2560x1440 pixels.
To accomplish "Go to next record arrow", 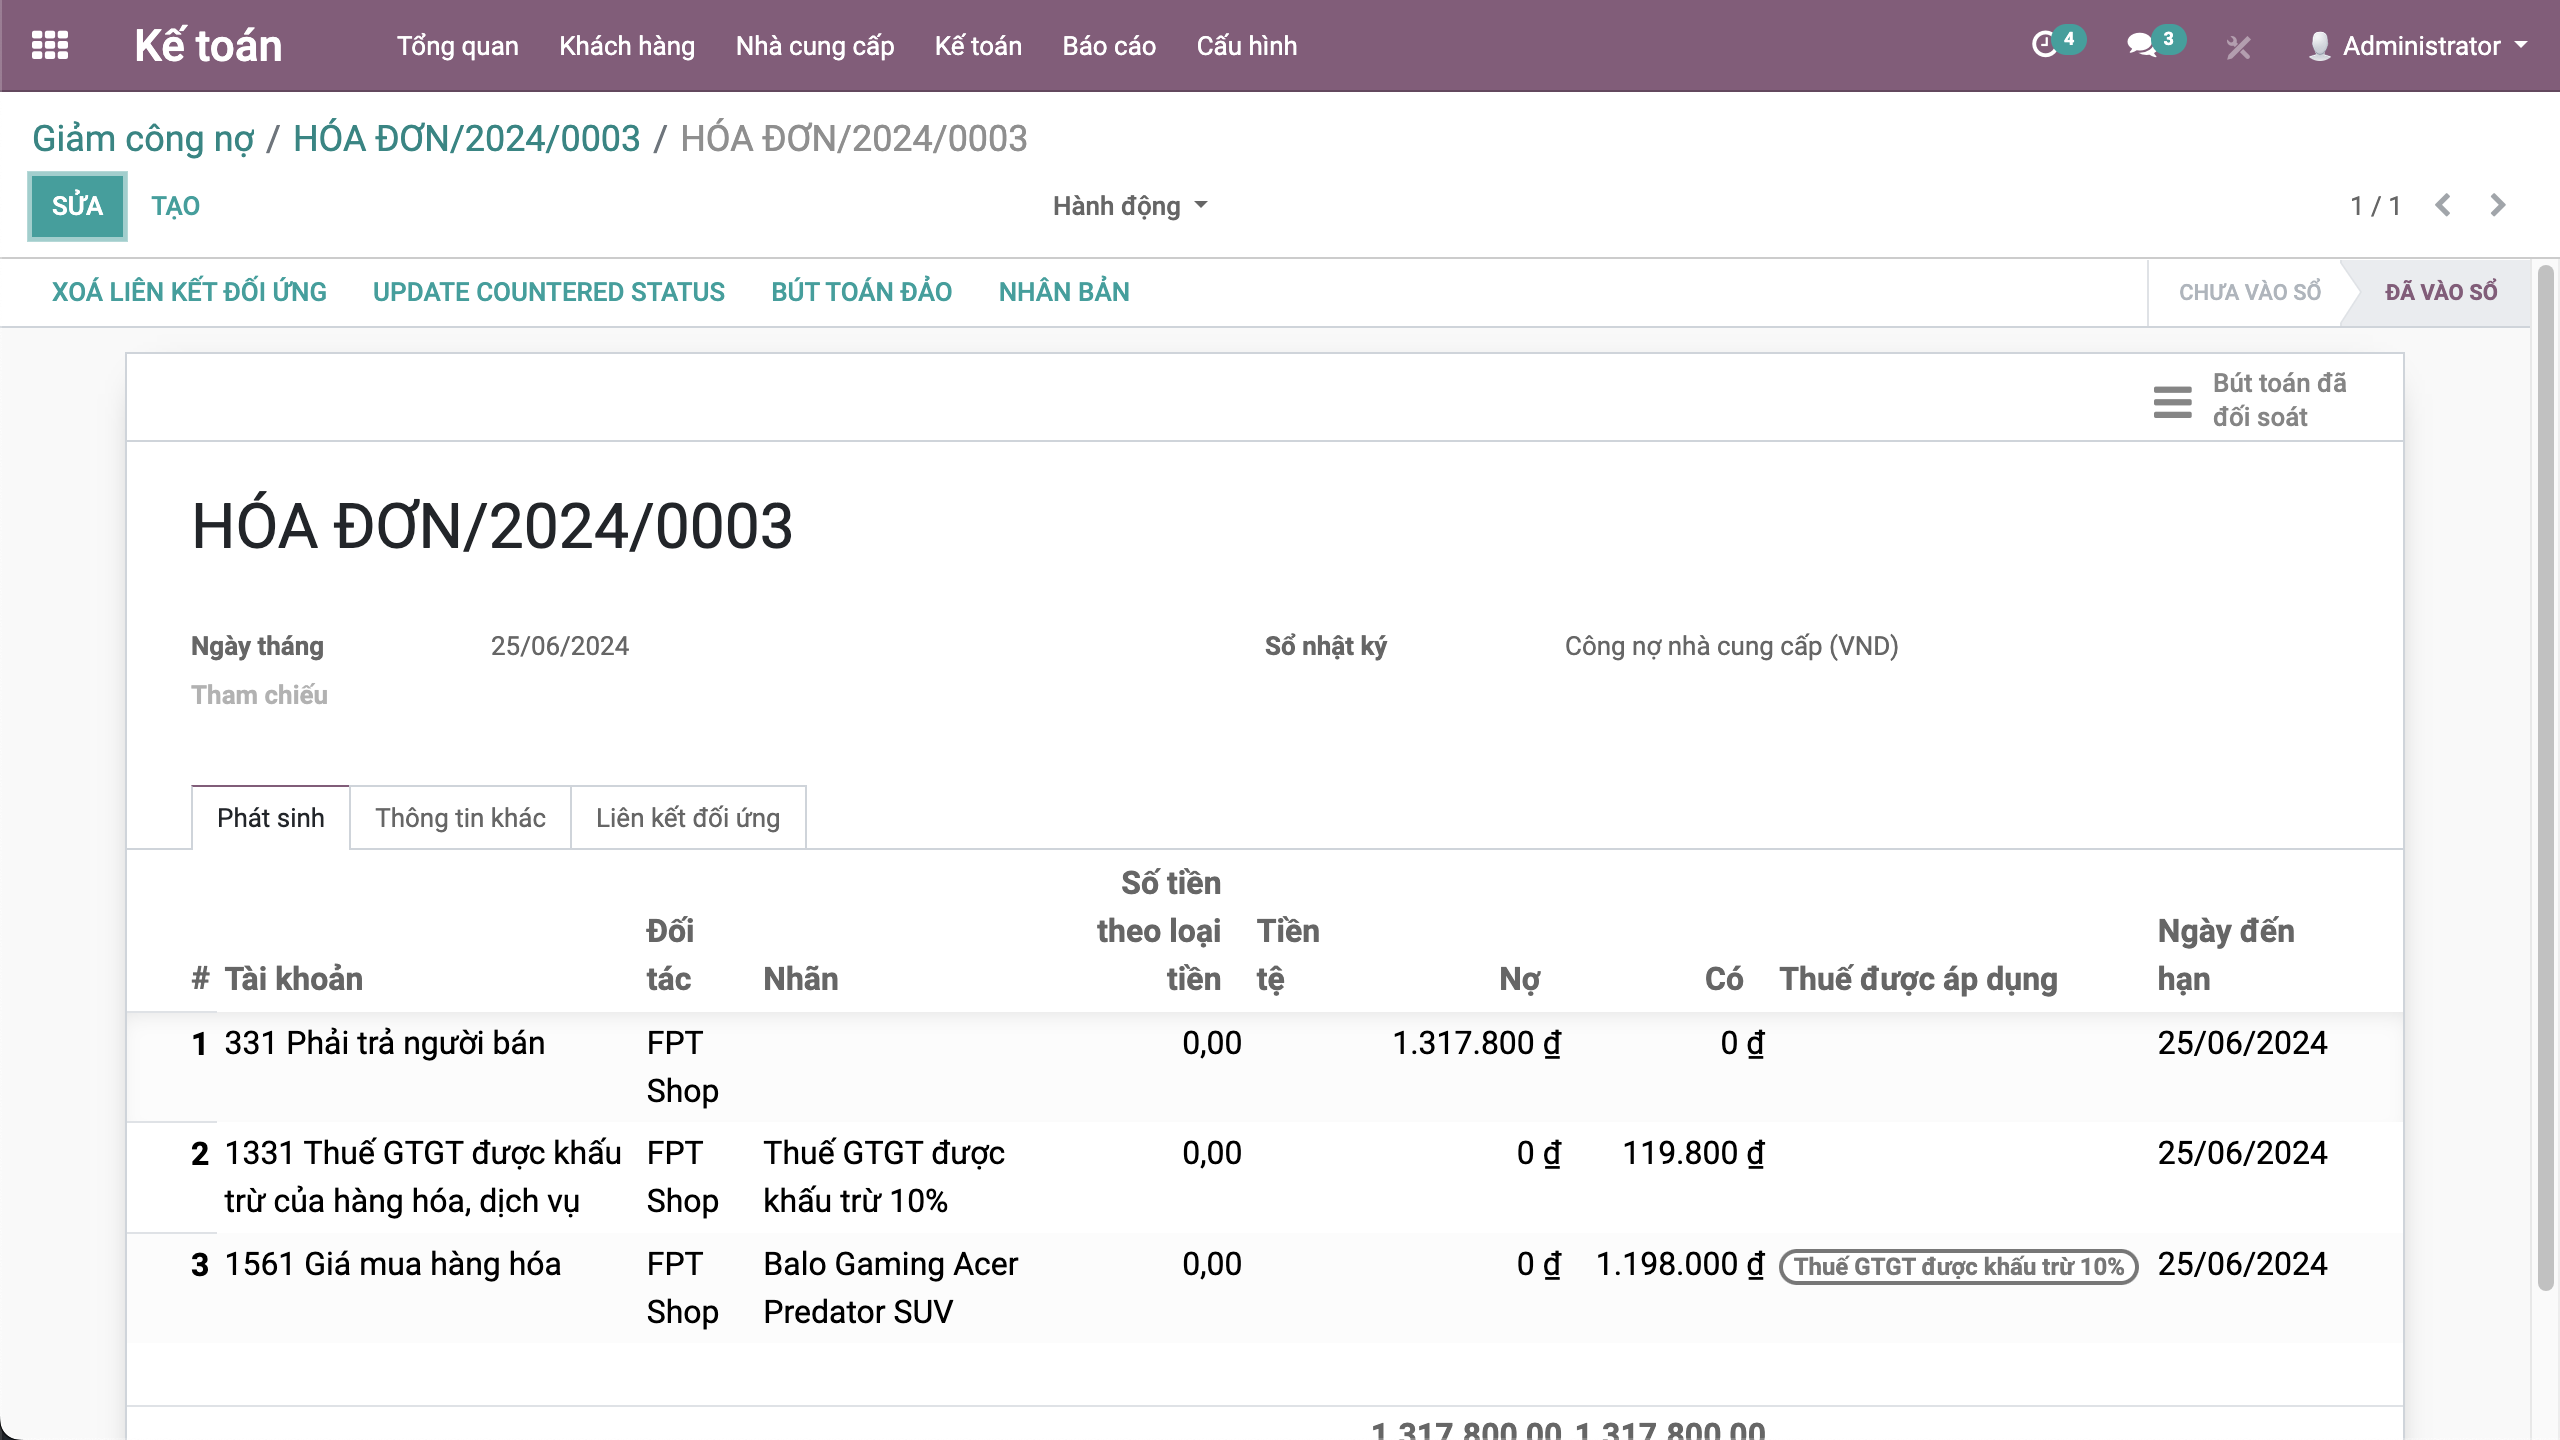I will (x=2498, y=206).
